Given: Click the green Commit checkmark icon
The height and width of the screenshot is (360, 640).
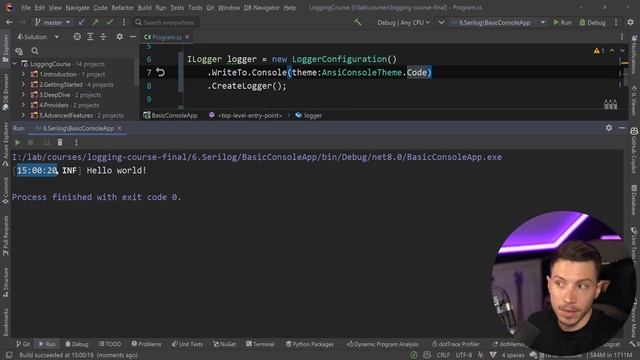Looking at the screenshot, I should click(x=109, y=22).
